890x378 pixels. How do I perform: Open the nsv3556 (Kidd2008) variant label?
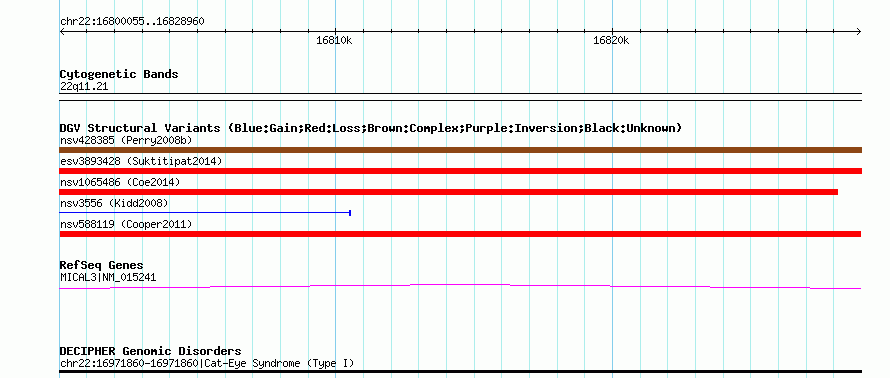[x=114, y=204]
